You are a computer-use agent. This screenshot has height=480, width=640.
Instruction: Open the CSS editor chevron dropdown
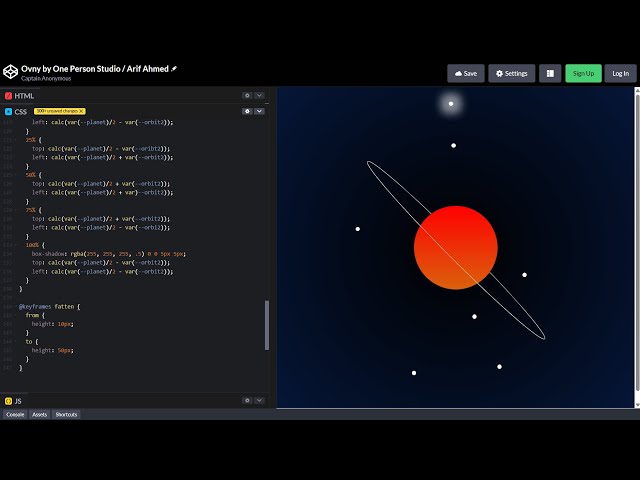pyautogui.click(x=259, y=111)
